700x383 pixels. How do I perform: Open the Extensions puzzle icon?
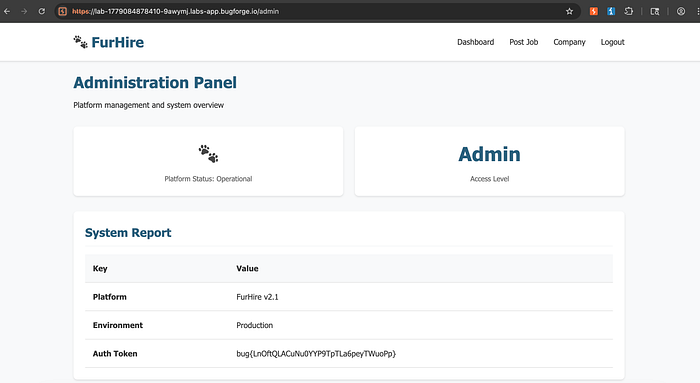tap(629, 11)
